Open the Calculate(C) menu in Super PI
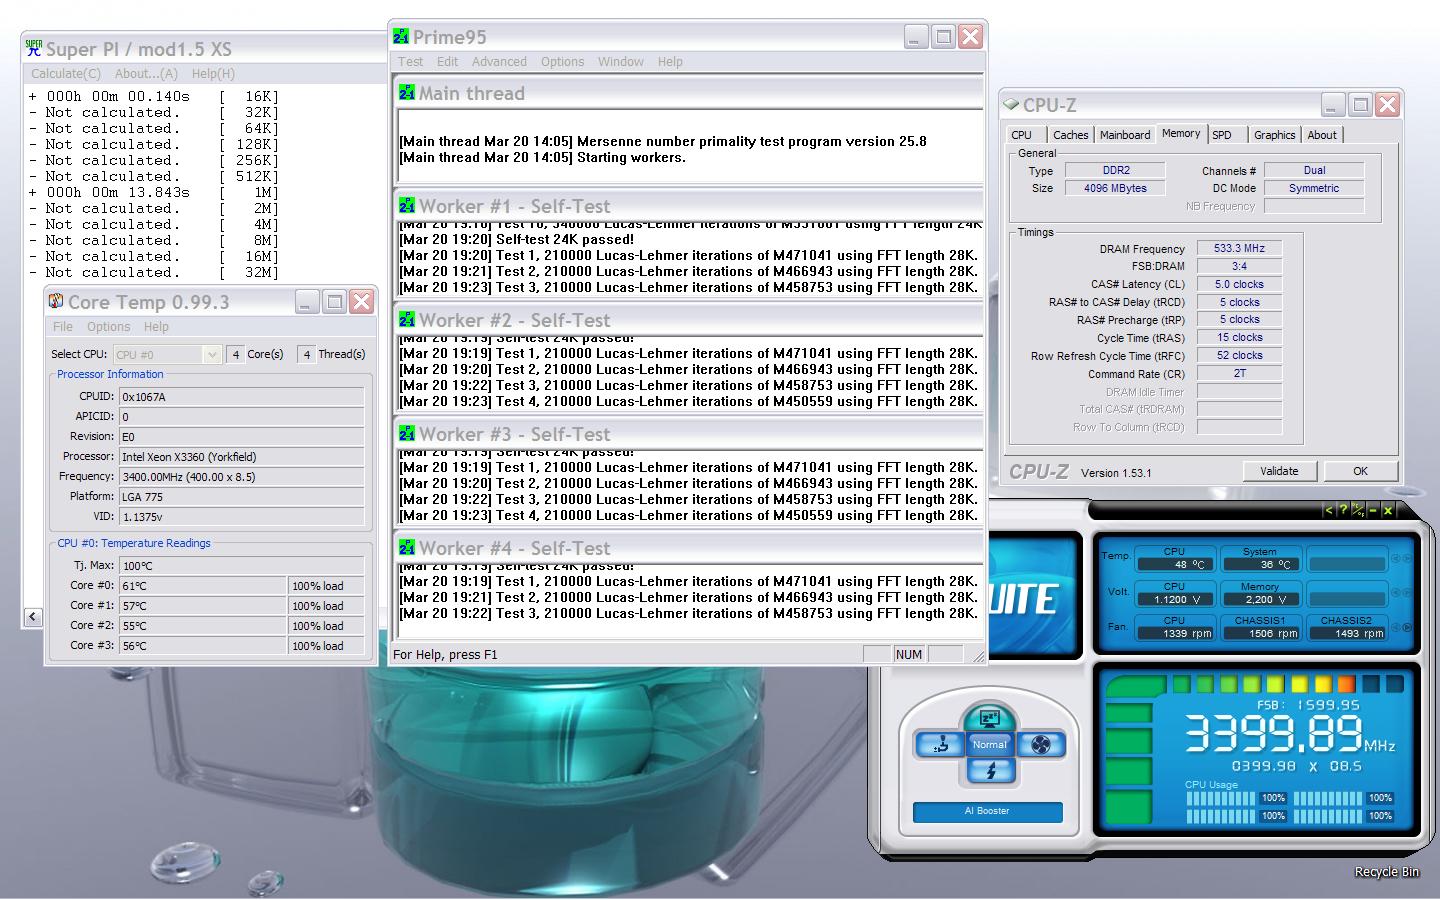 coord(65,73)
